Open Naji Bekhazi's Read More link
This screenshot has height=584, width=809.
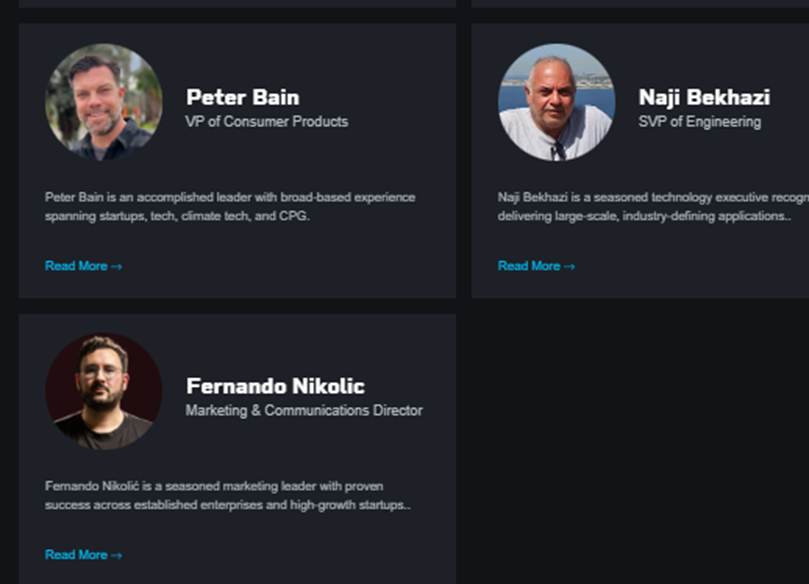[x=529, y=266]
